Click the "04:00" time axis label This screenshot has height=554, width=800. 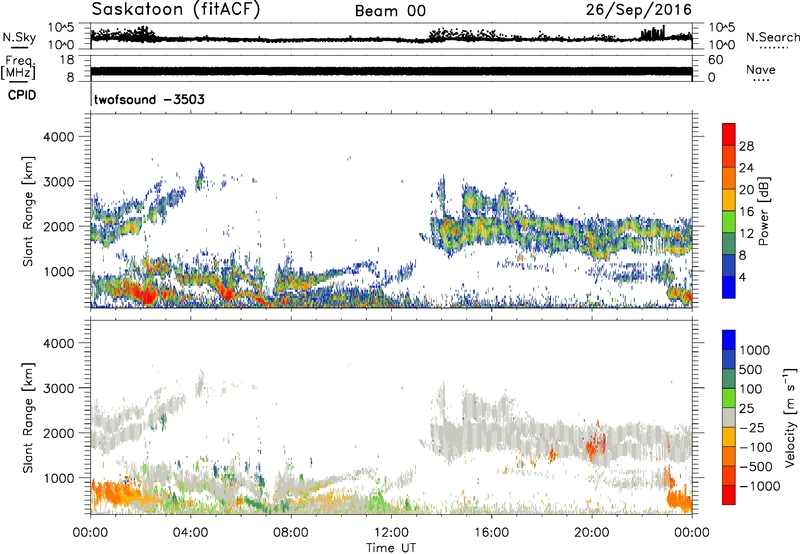[190, 533]
